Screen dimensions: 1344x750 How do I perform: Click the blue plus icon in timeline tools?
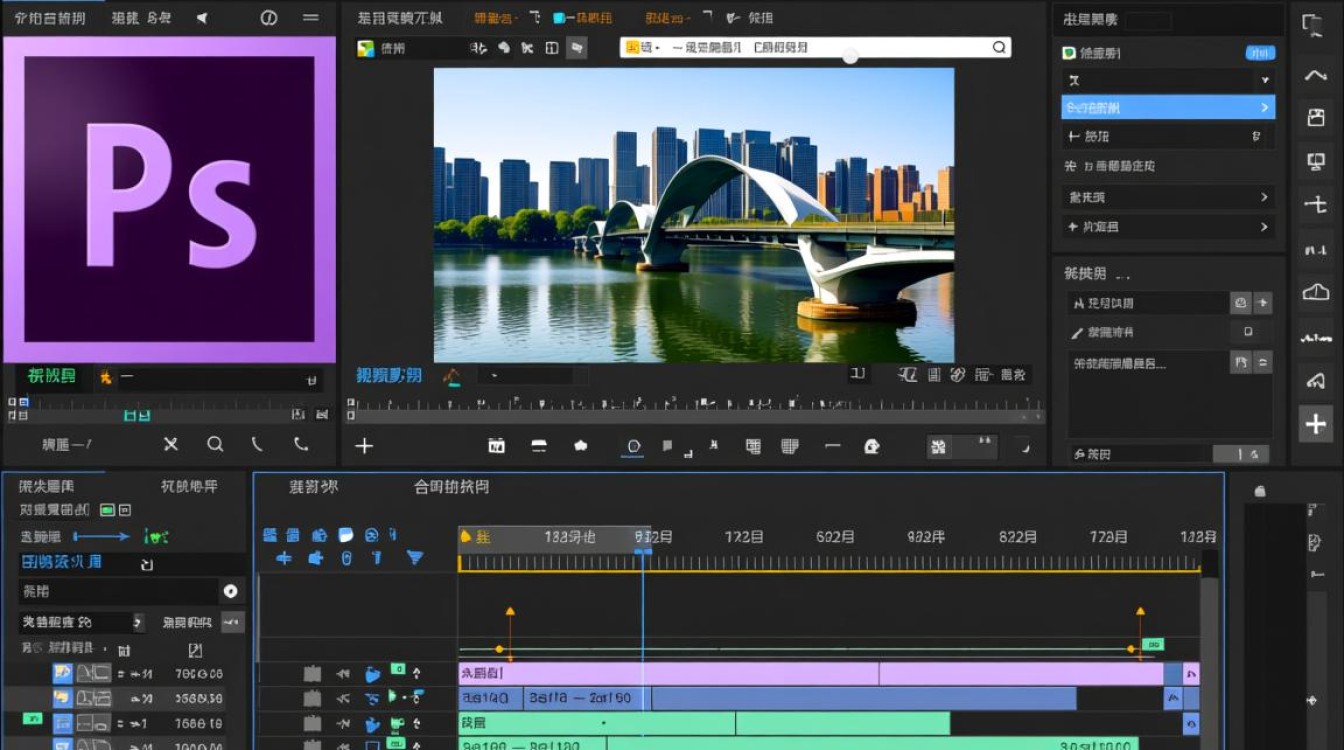[x=284, y=558]
